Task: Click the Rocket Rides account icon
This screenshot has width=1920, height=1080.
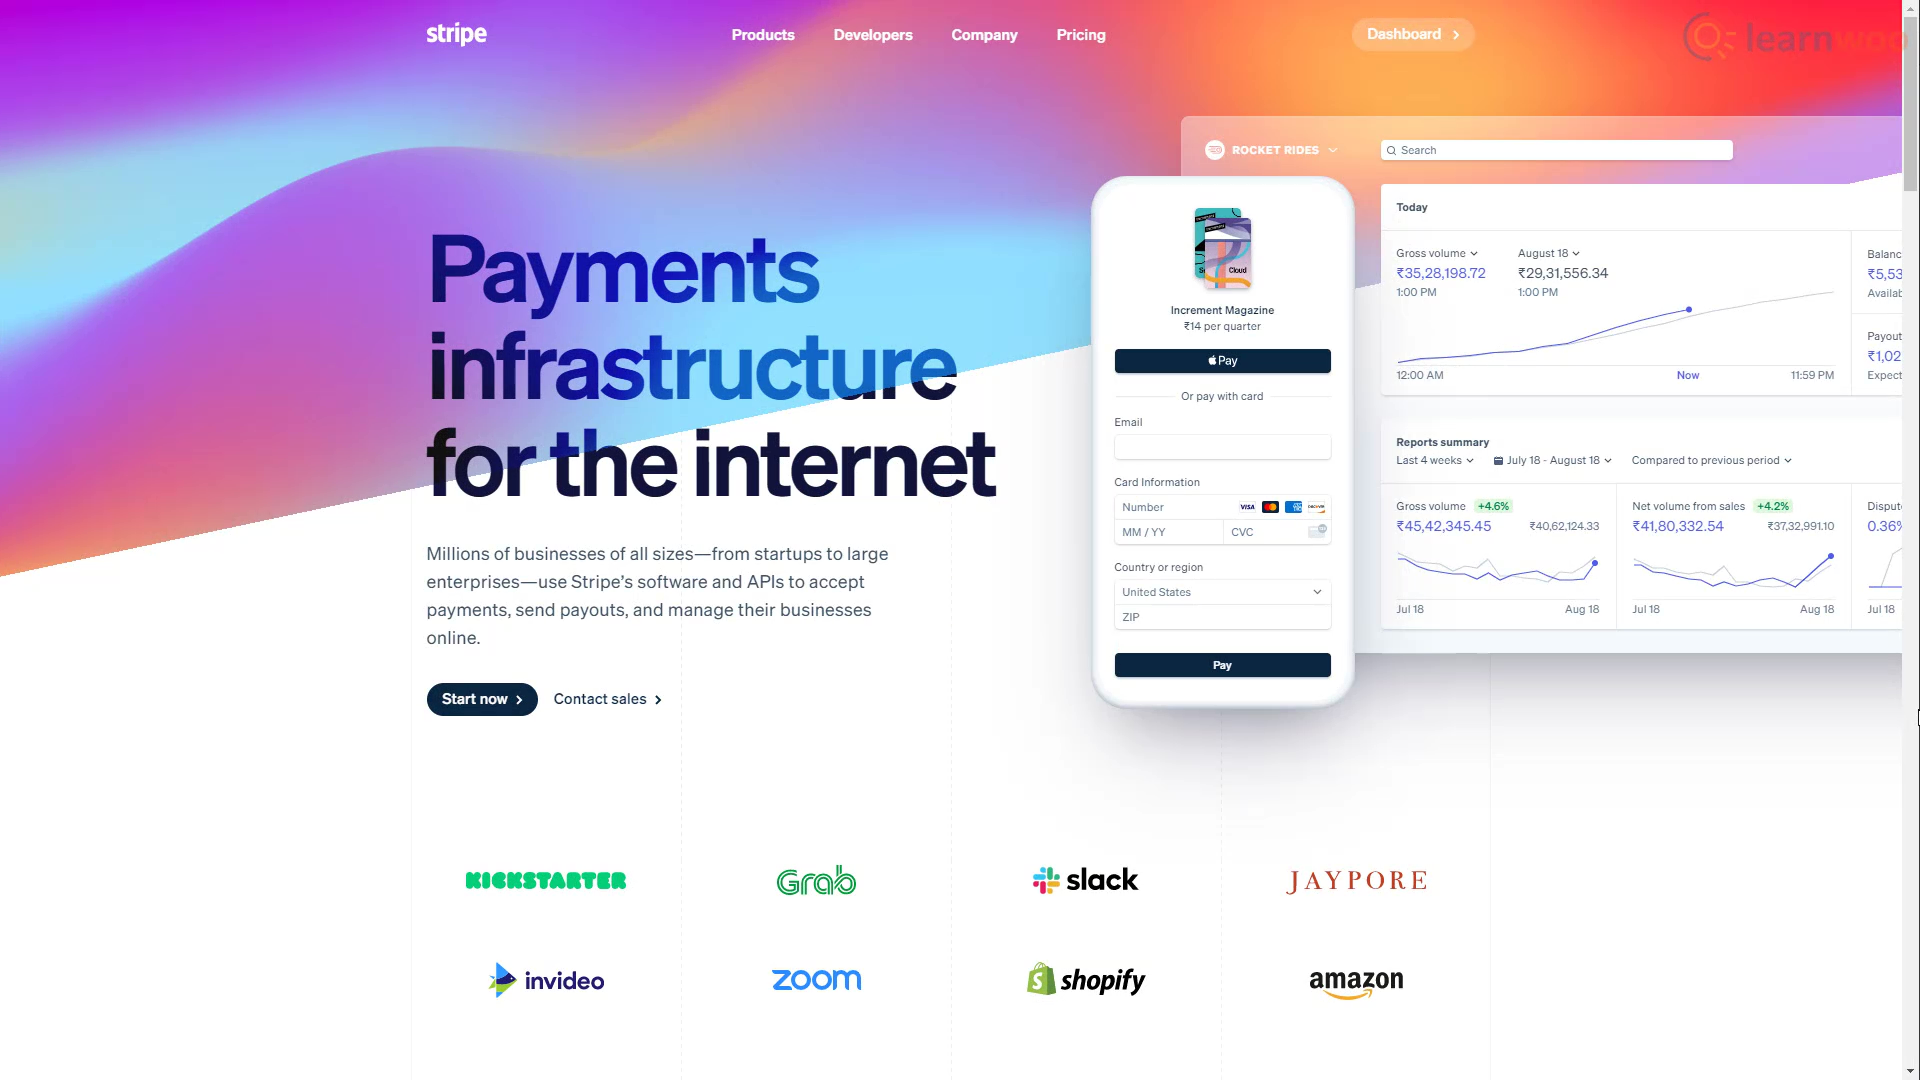Action: pos(1215,149)
